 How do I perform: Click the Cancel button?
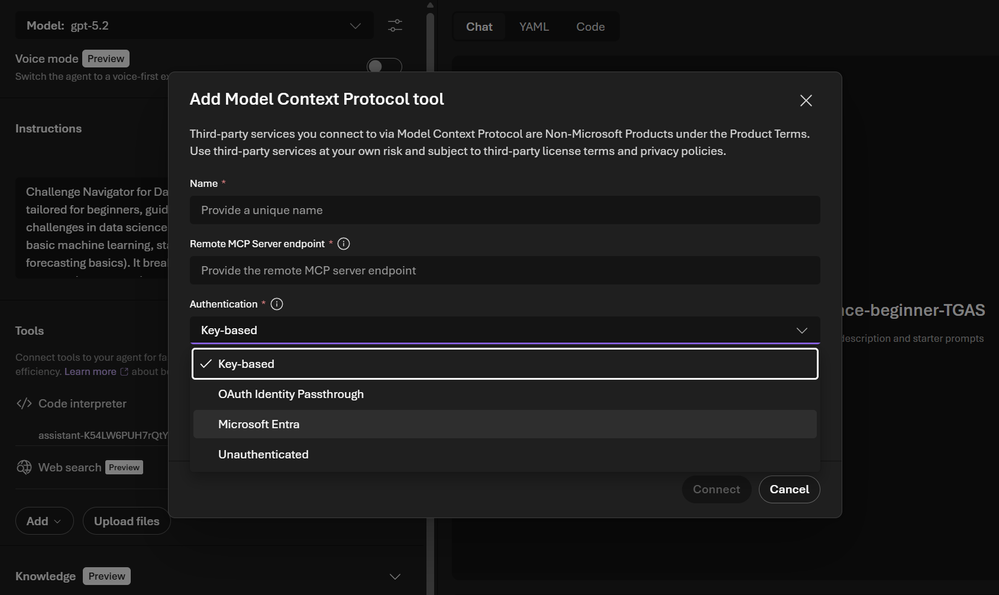(789, 489)
